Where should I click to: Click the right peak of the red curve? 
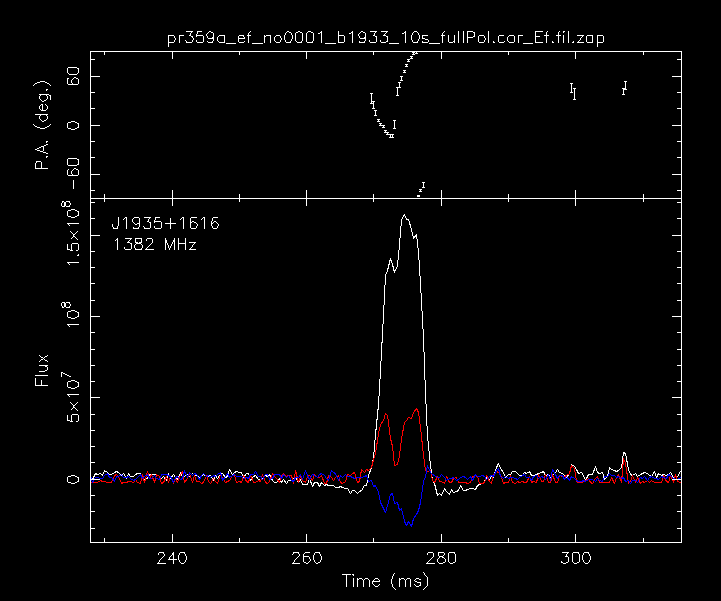click(416, 408)
